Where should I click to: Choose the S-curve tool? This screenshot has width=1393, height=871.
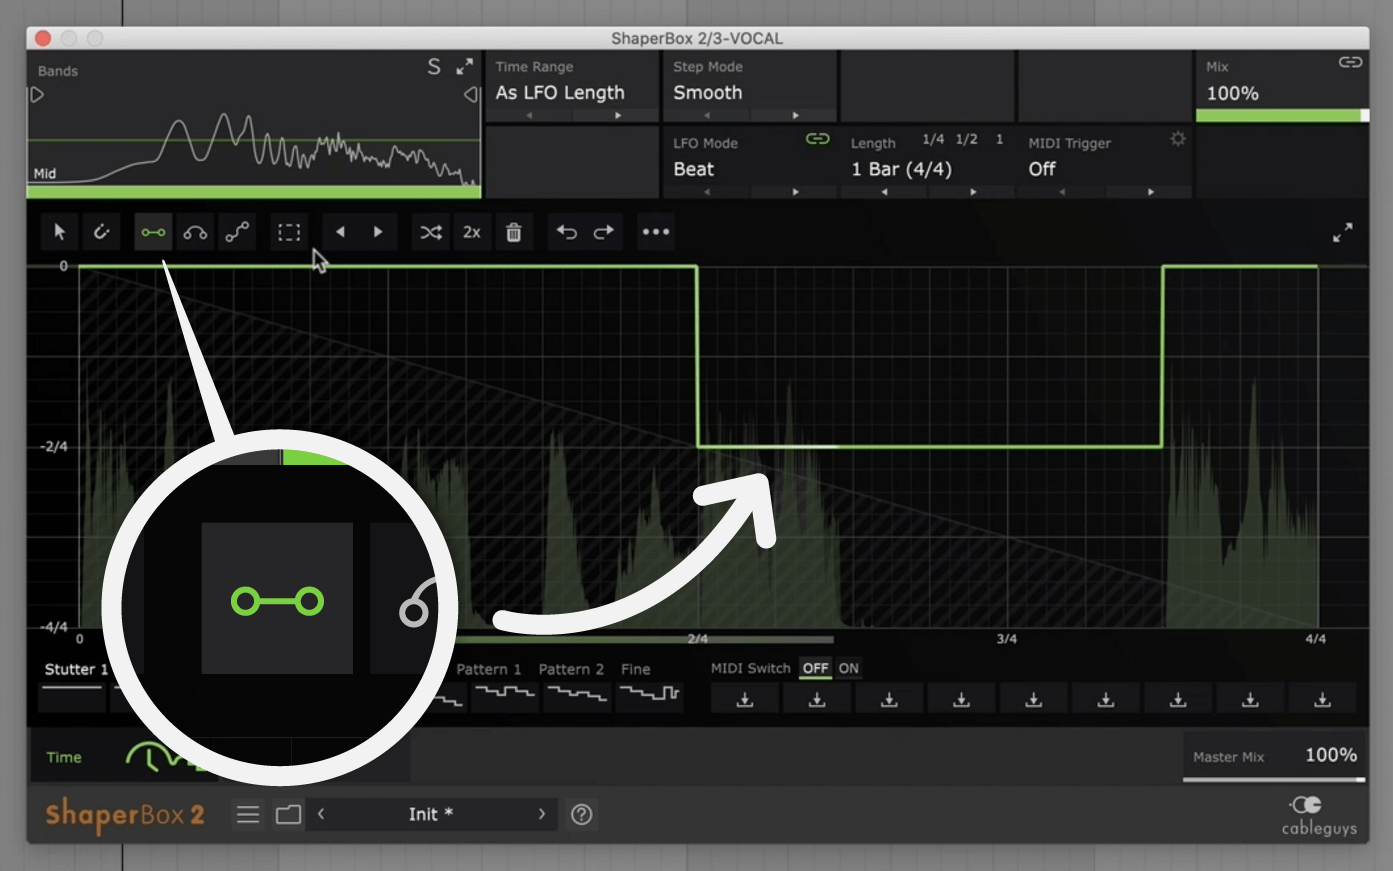237,232
